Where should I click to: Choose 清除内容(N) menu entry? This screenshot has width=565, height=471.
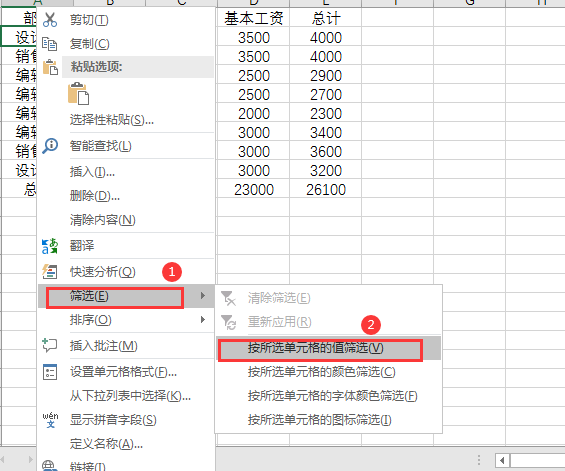click(103, 219)
